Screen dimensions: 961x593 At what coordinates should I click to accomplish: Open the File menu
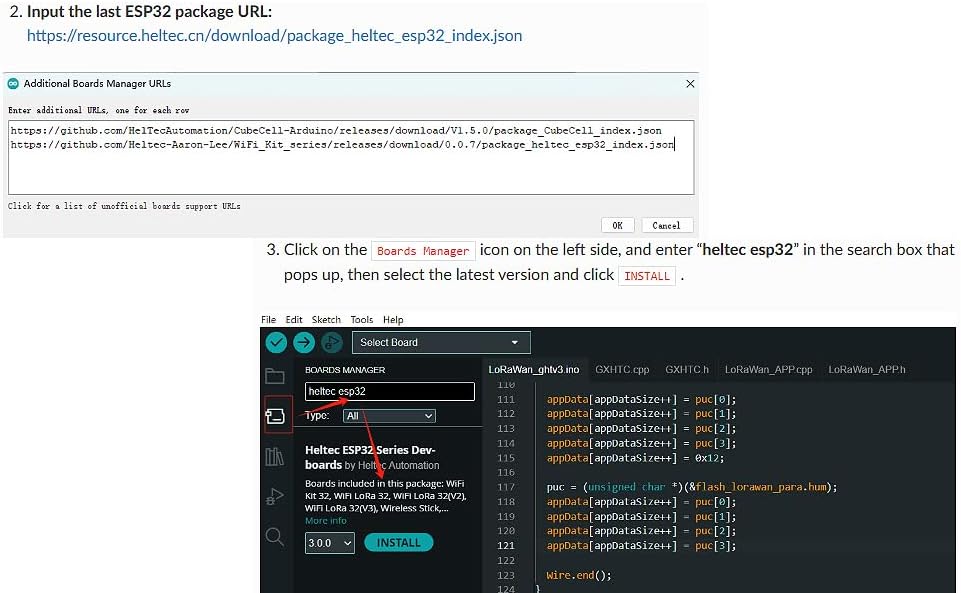[268, 319]
